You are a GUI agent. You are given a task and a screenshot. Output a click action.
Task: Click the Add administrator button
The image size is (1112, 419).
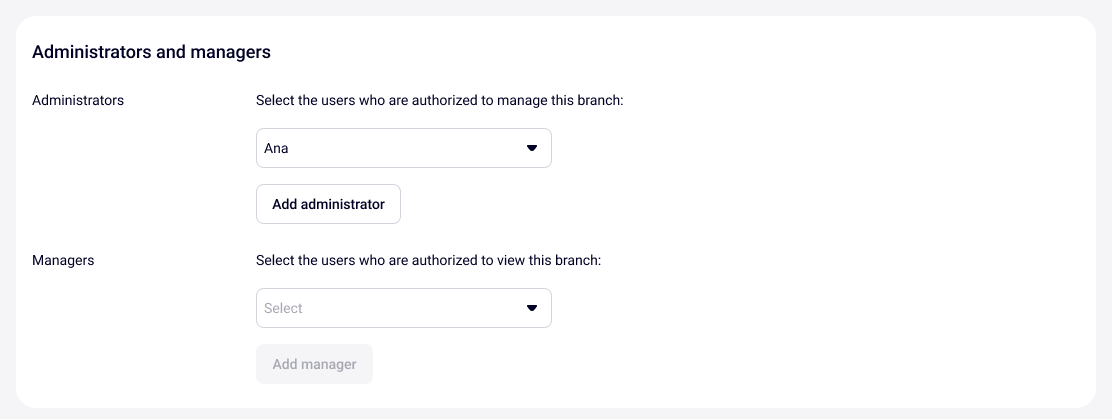[328, 204]
